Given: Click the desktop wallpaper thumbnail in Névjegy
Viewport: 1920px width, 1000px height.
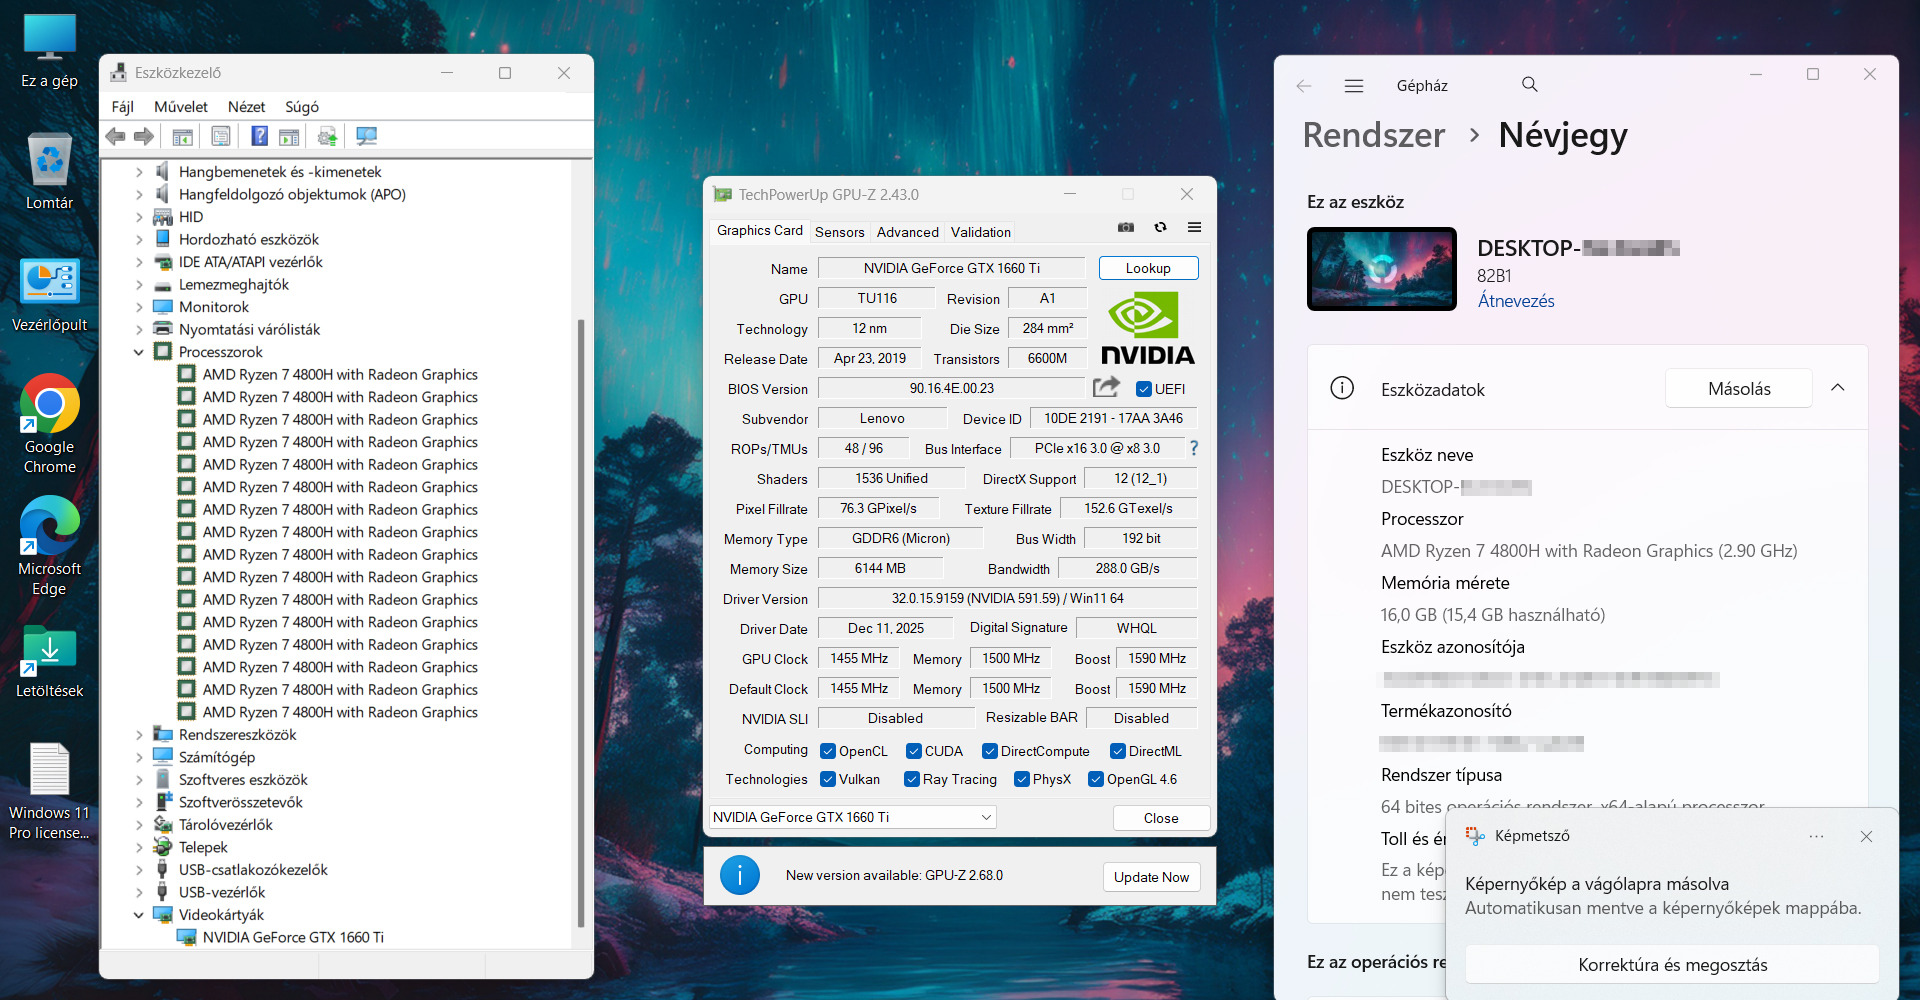Looking at the screenshot, I should tap(1382, 269).
